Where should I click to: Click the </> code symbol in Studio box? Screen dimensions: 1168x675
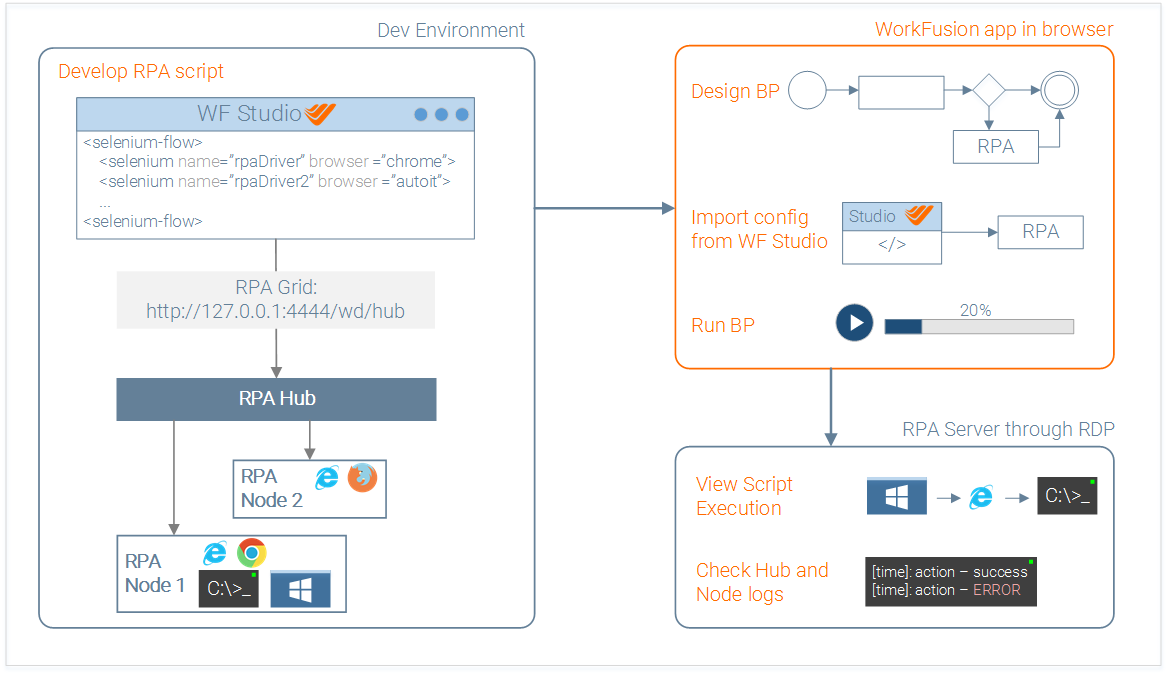click(892, 245)
